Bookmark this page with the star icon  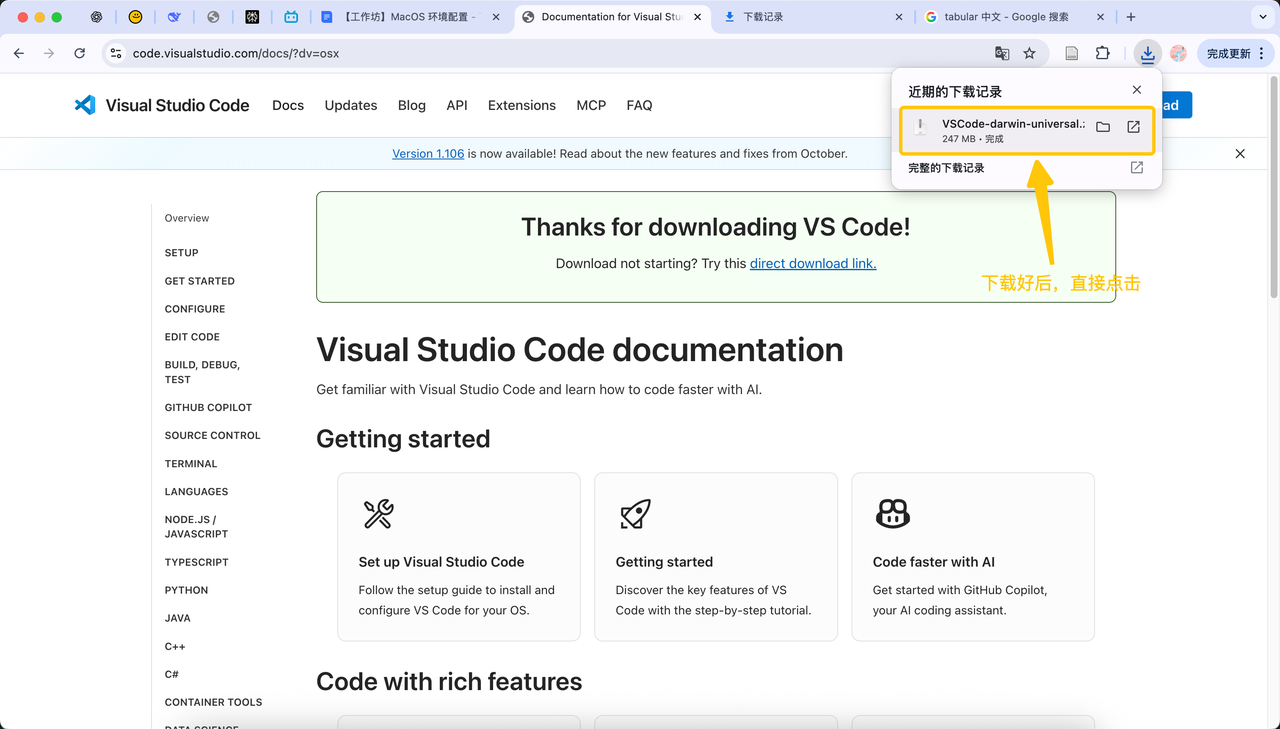click(x=1029, y=53)
